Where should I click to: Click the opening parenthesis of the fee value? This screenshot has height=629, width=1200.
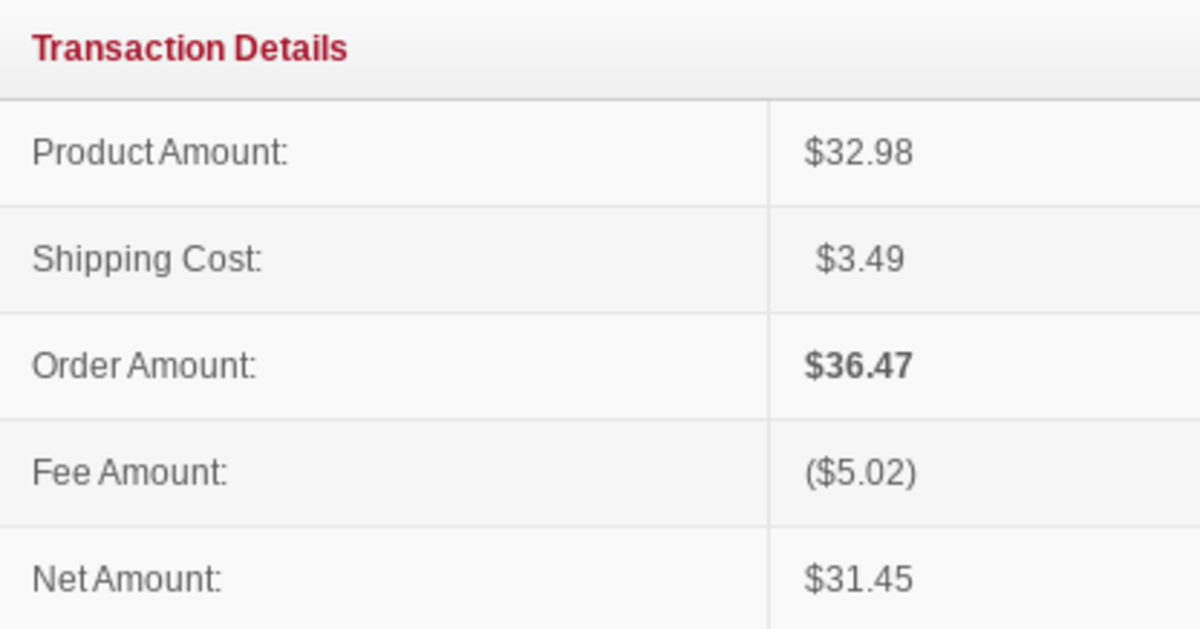808,473
